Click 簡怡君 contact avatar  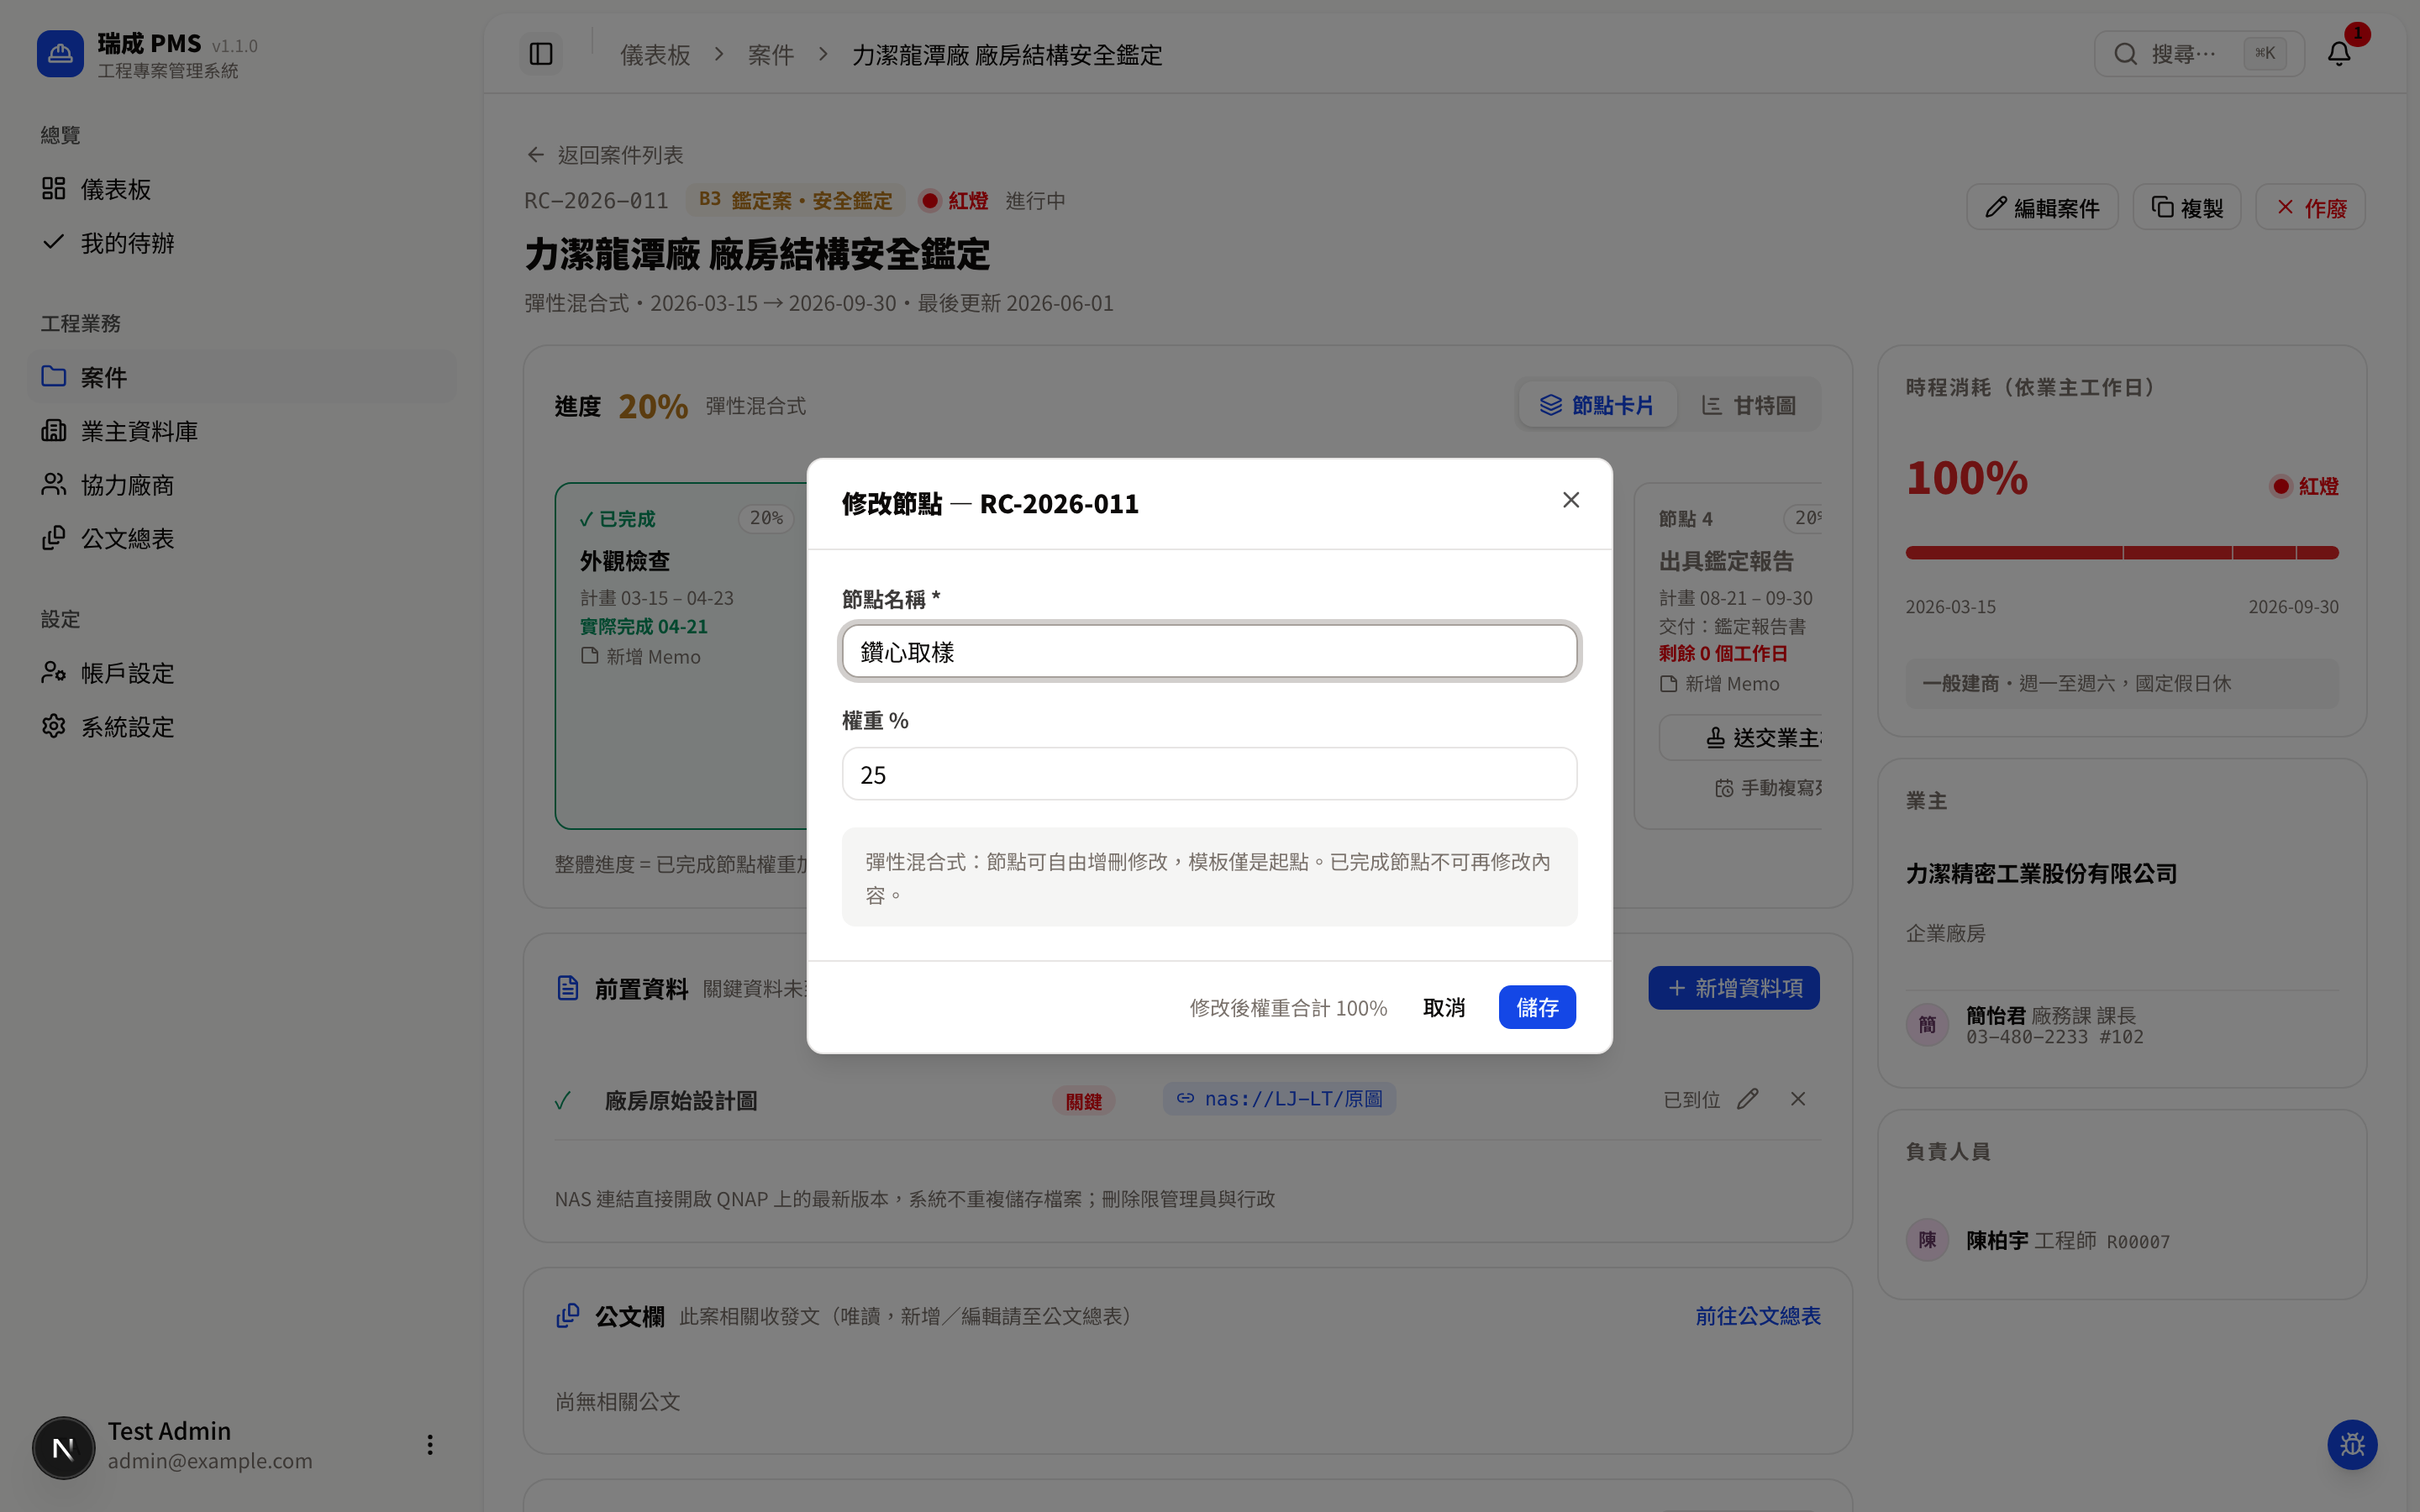(1927, 1025)
